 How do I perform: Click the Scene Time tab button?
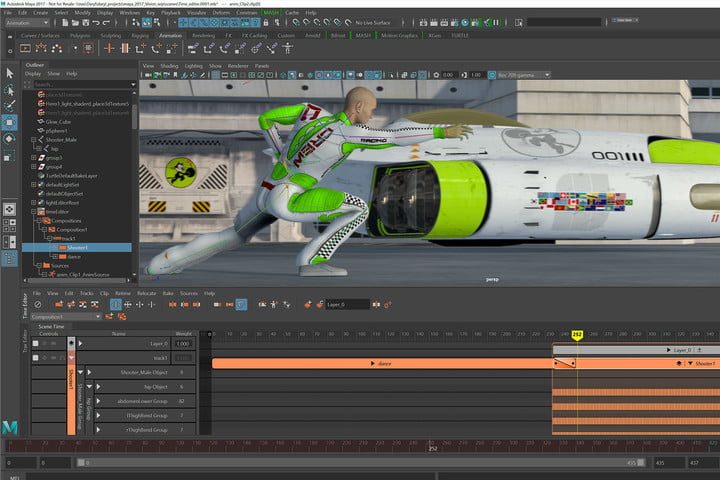point(51,327)
